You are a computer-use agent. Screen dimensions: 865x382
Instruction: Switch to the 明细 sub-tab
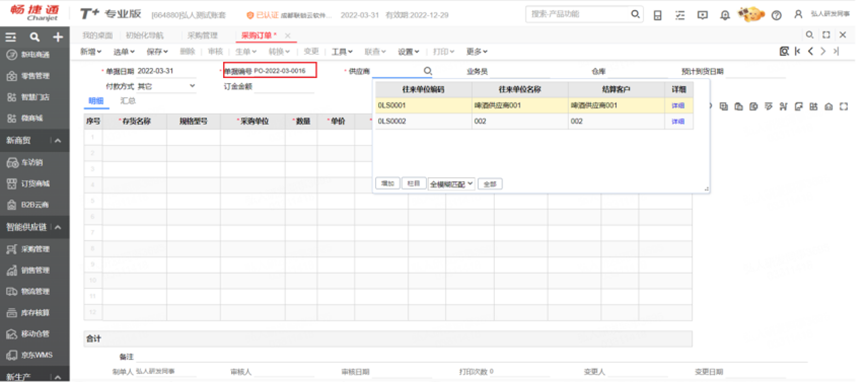[x=95, y=100]
